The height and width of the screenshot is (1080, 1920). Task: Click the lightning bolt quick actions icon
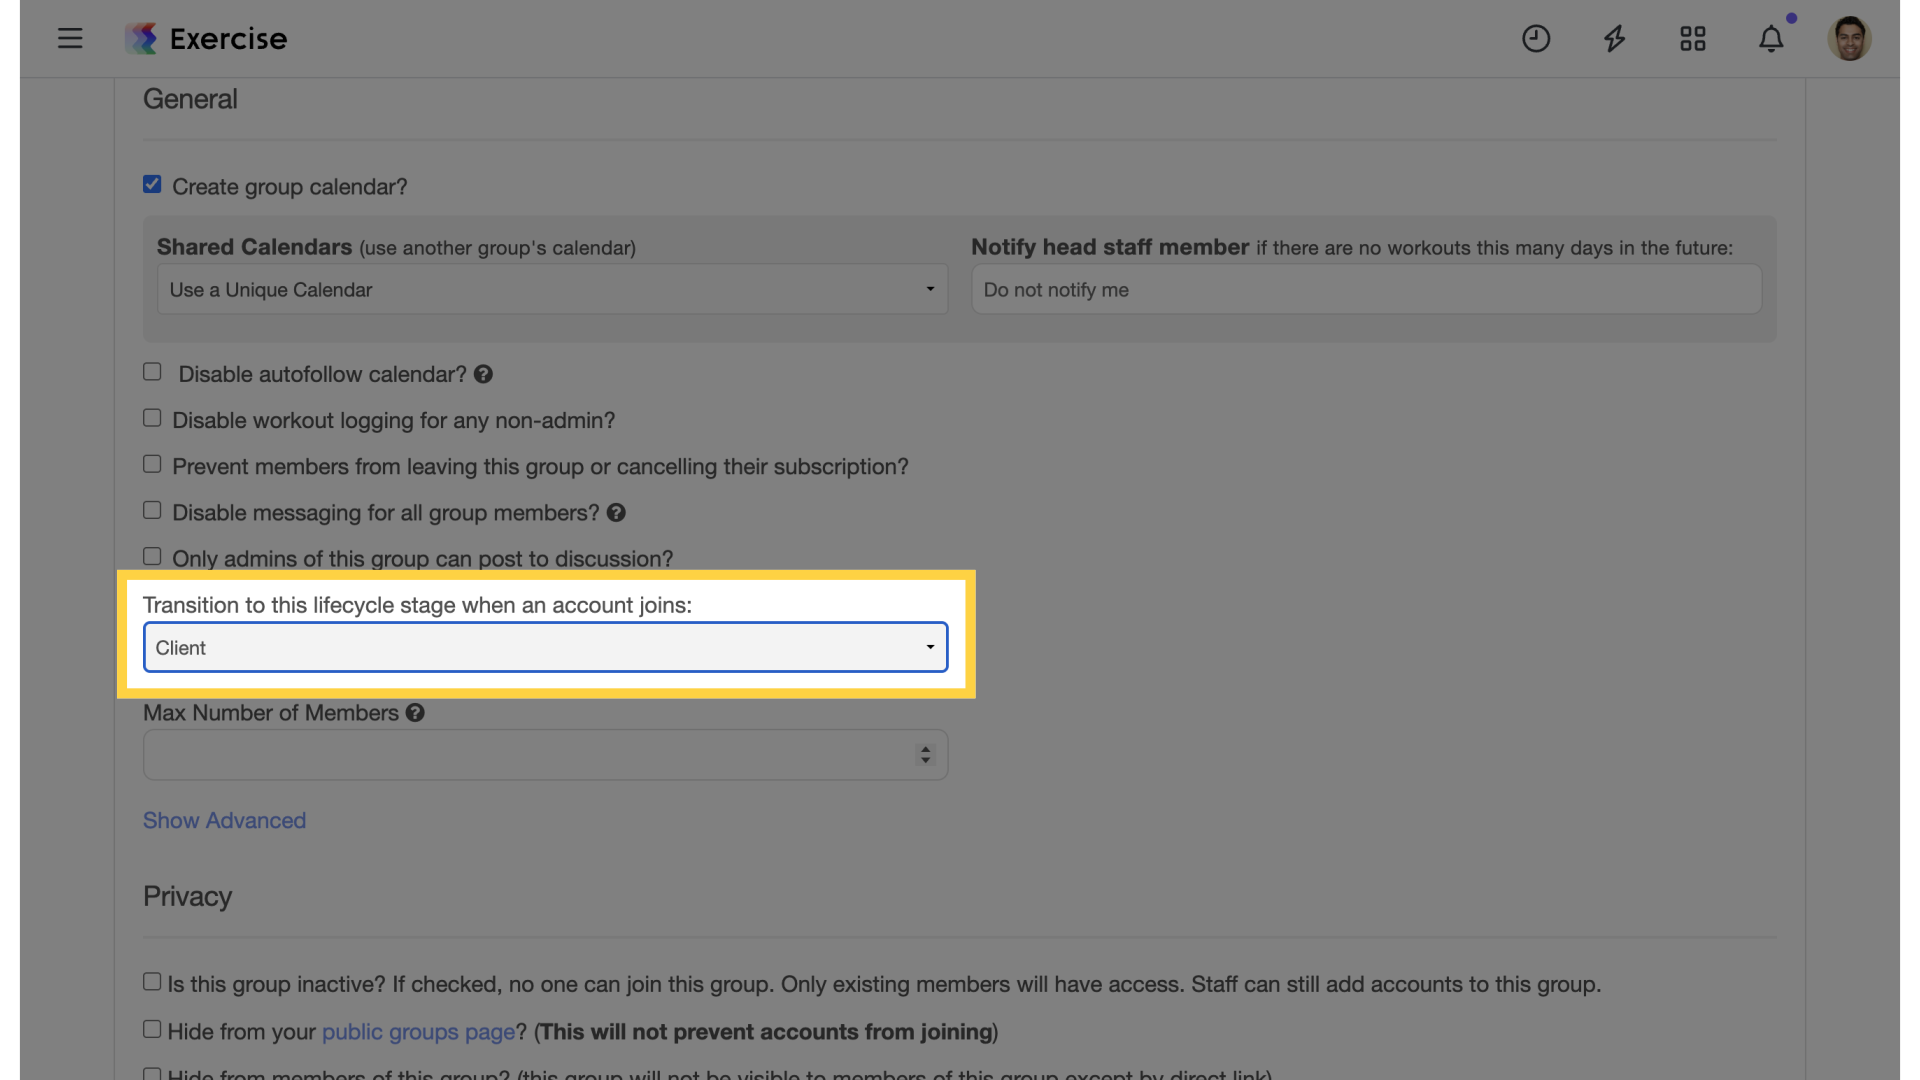tap(1614, 39)
